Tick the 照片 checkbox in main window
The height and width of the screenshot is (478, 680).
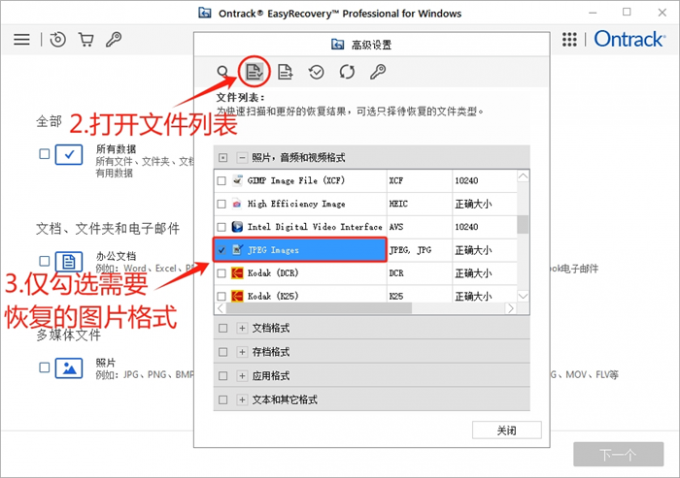click(x=44, y=368)
